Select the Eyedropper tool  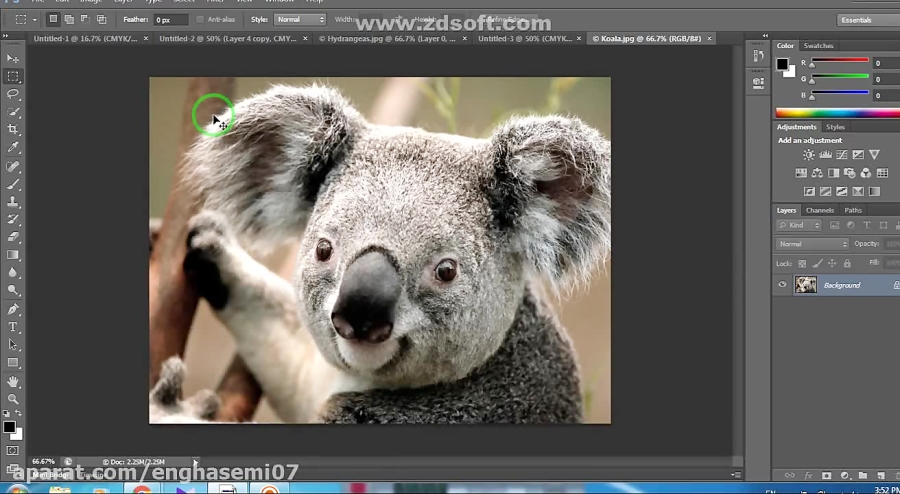click(13, 147)
